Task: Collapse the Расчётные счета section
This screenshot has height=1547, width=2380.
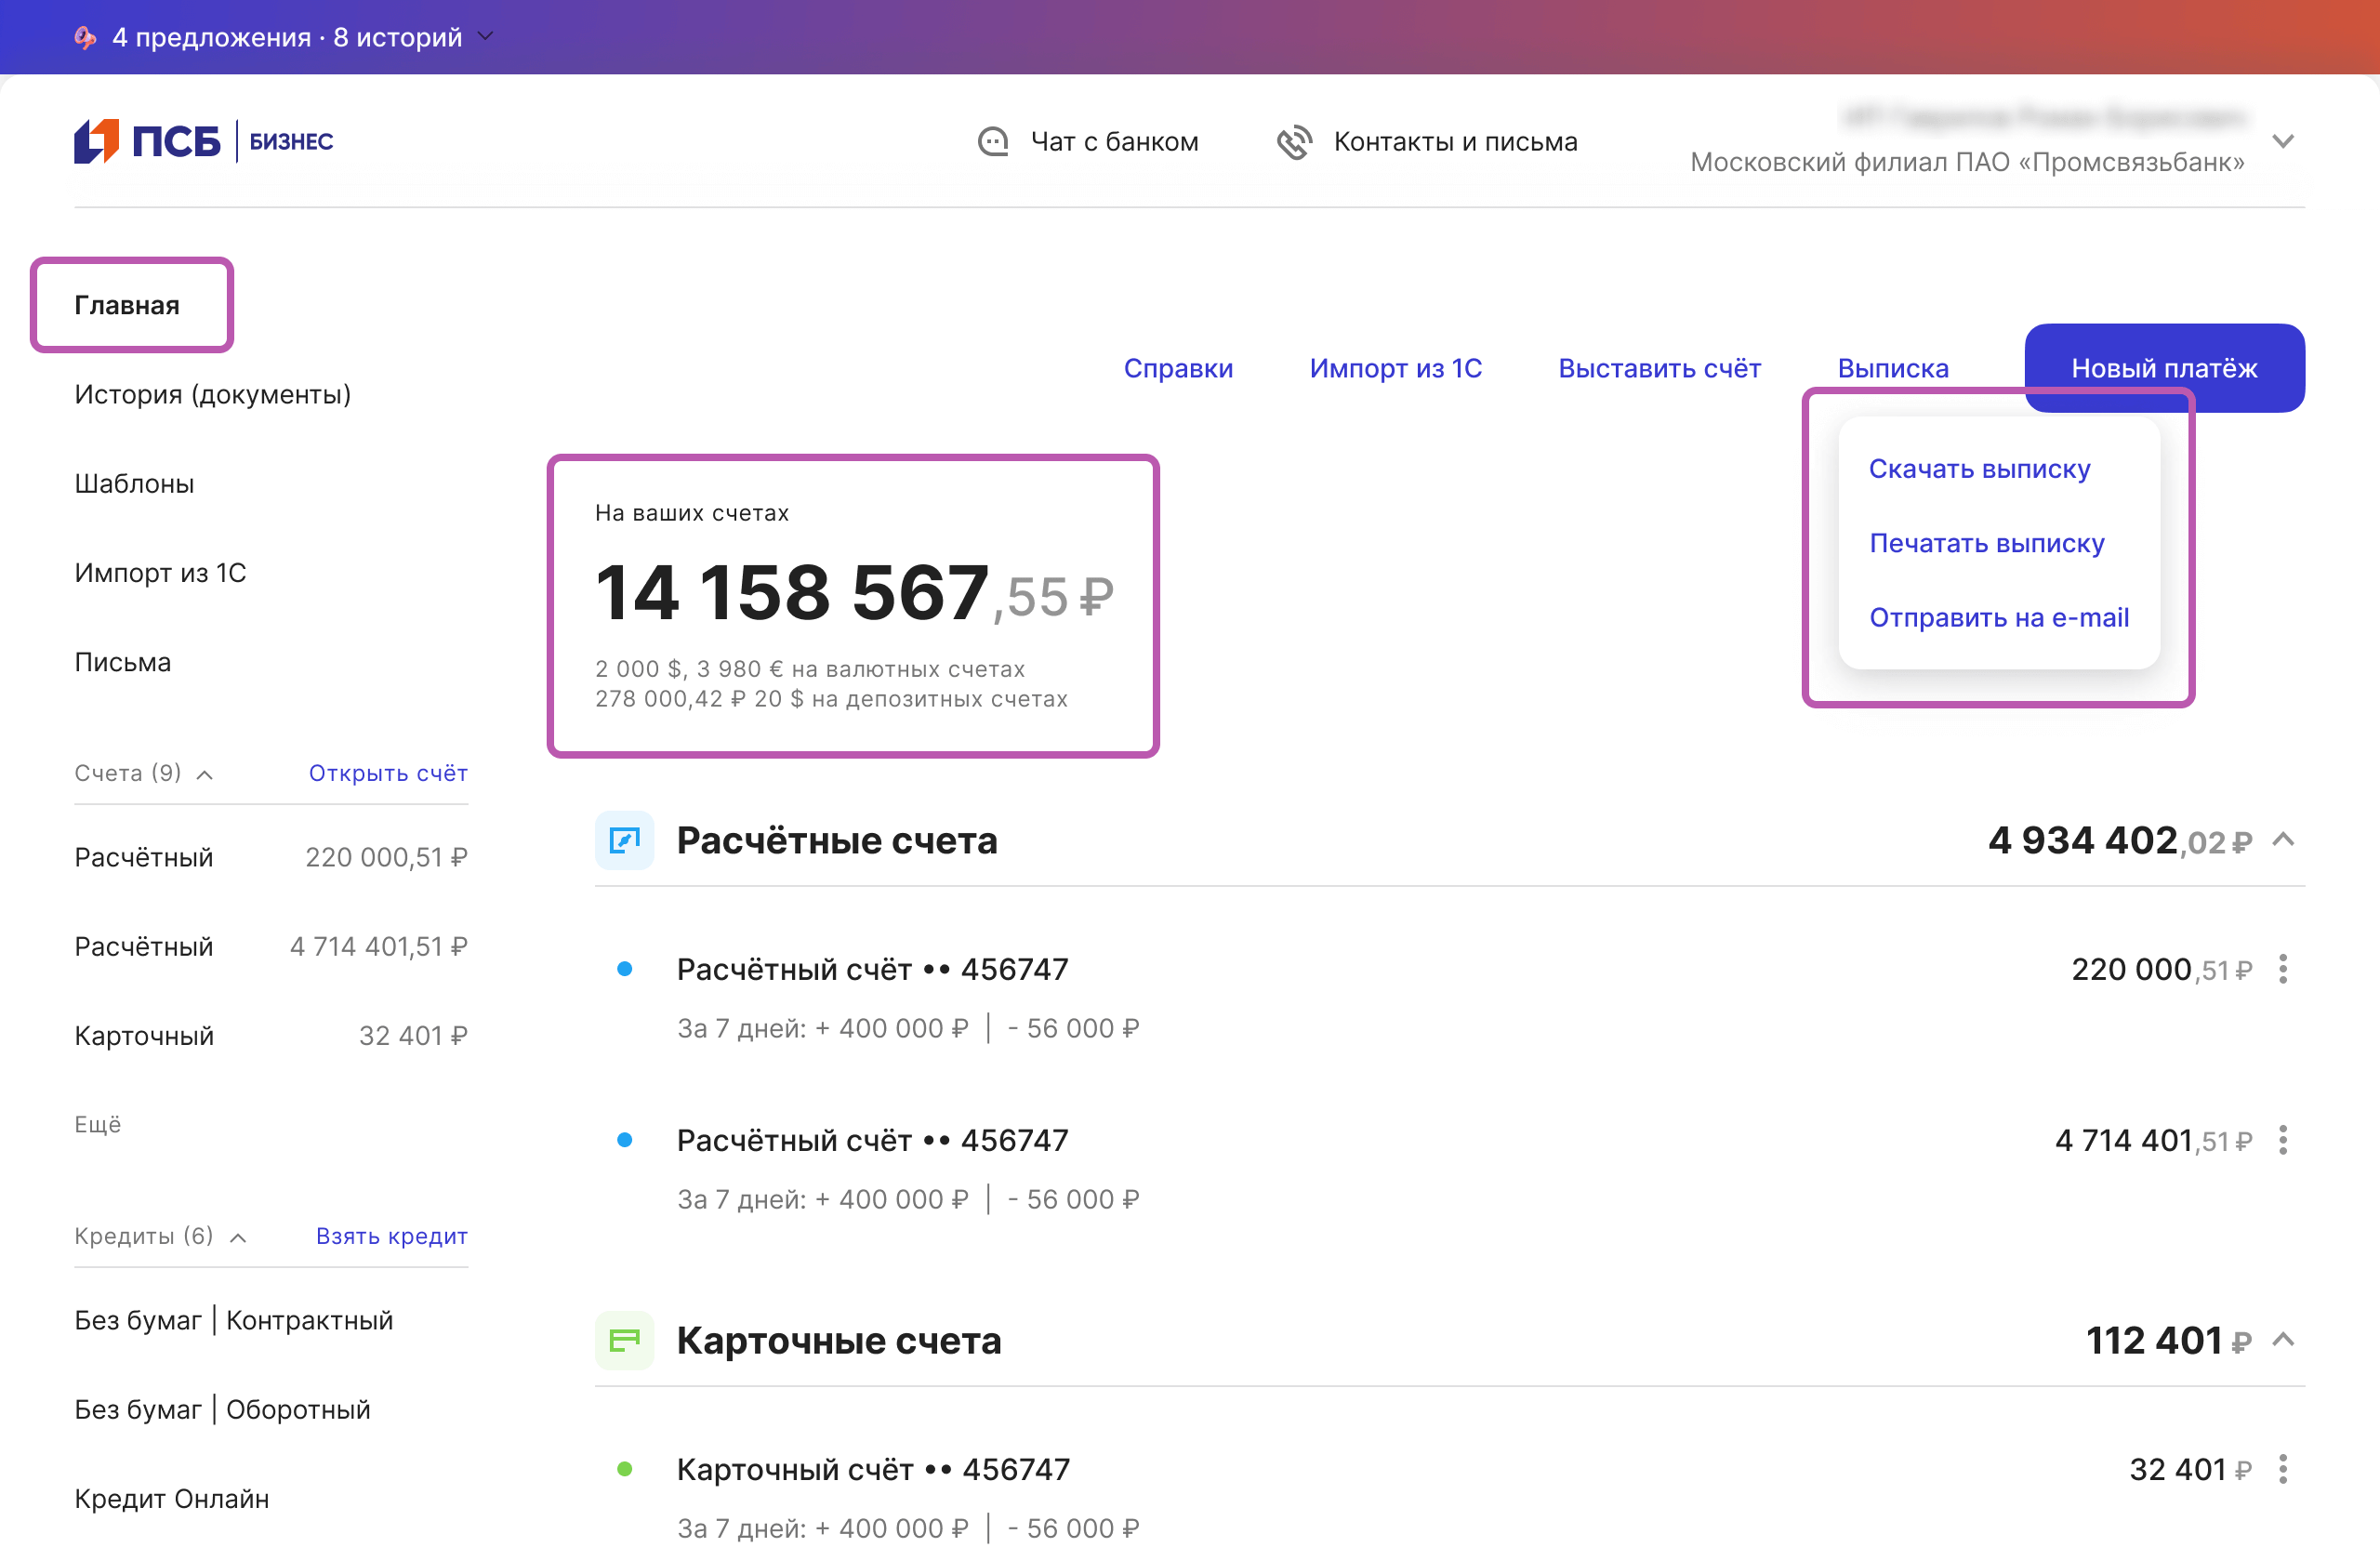Action: pyautogui.click(x=2282, y=840)
